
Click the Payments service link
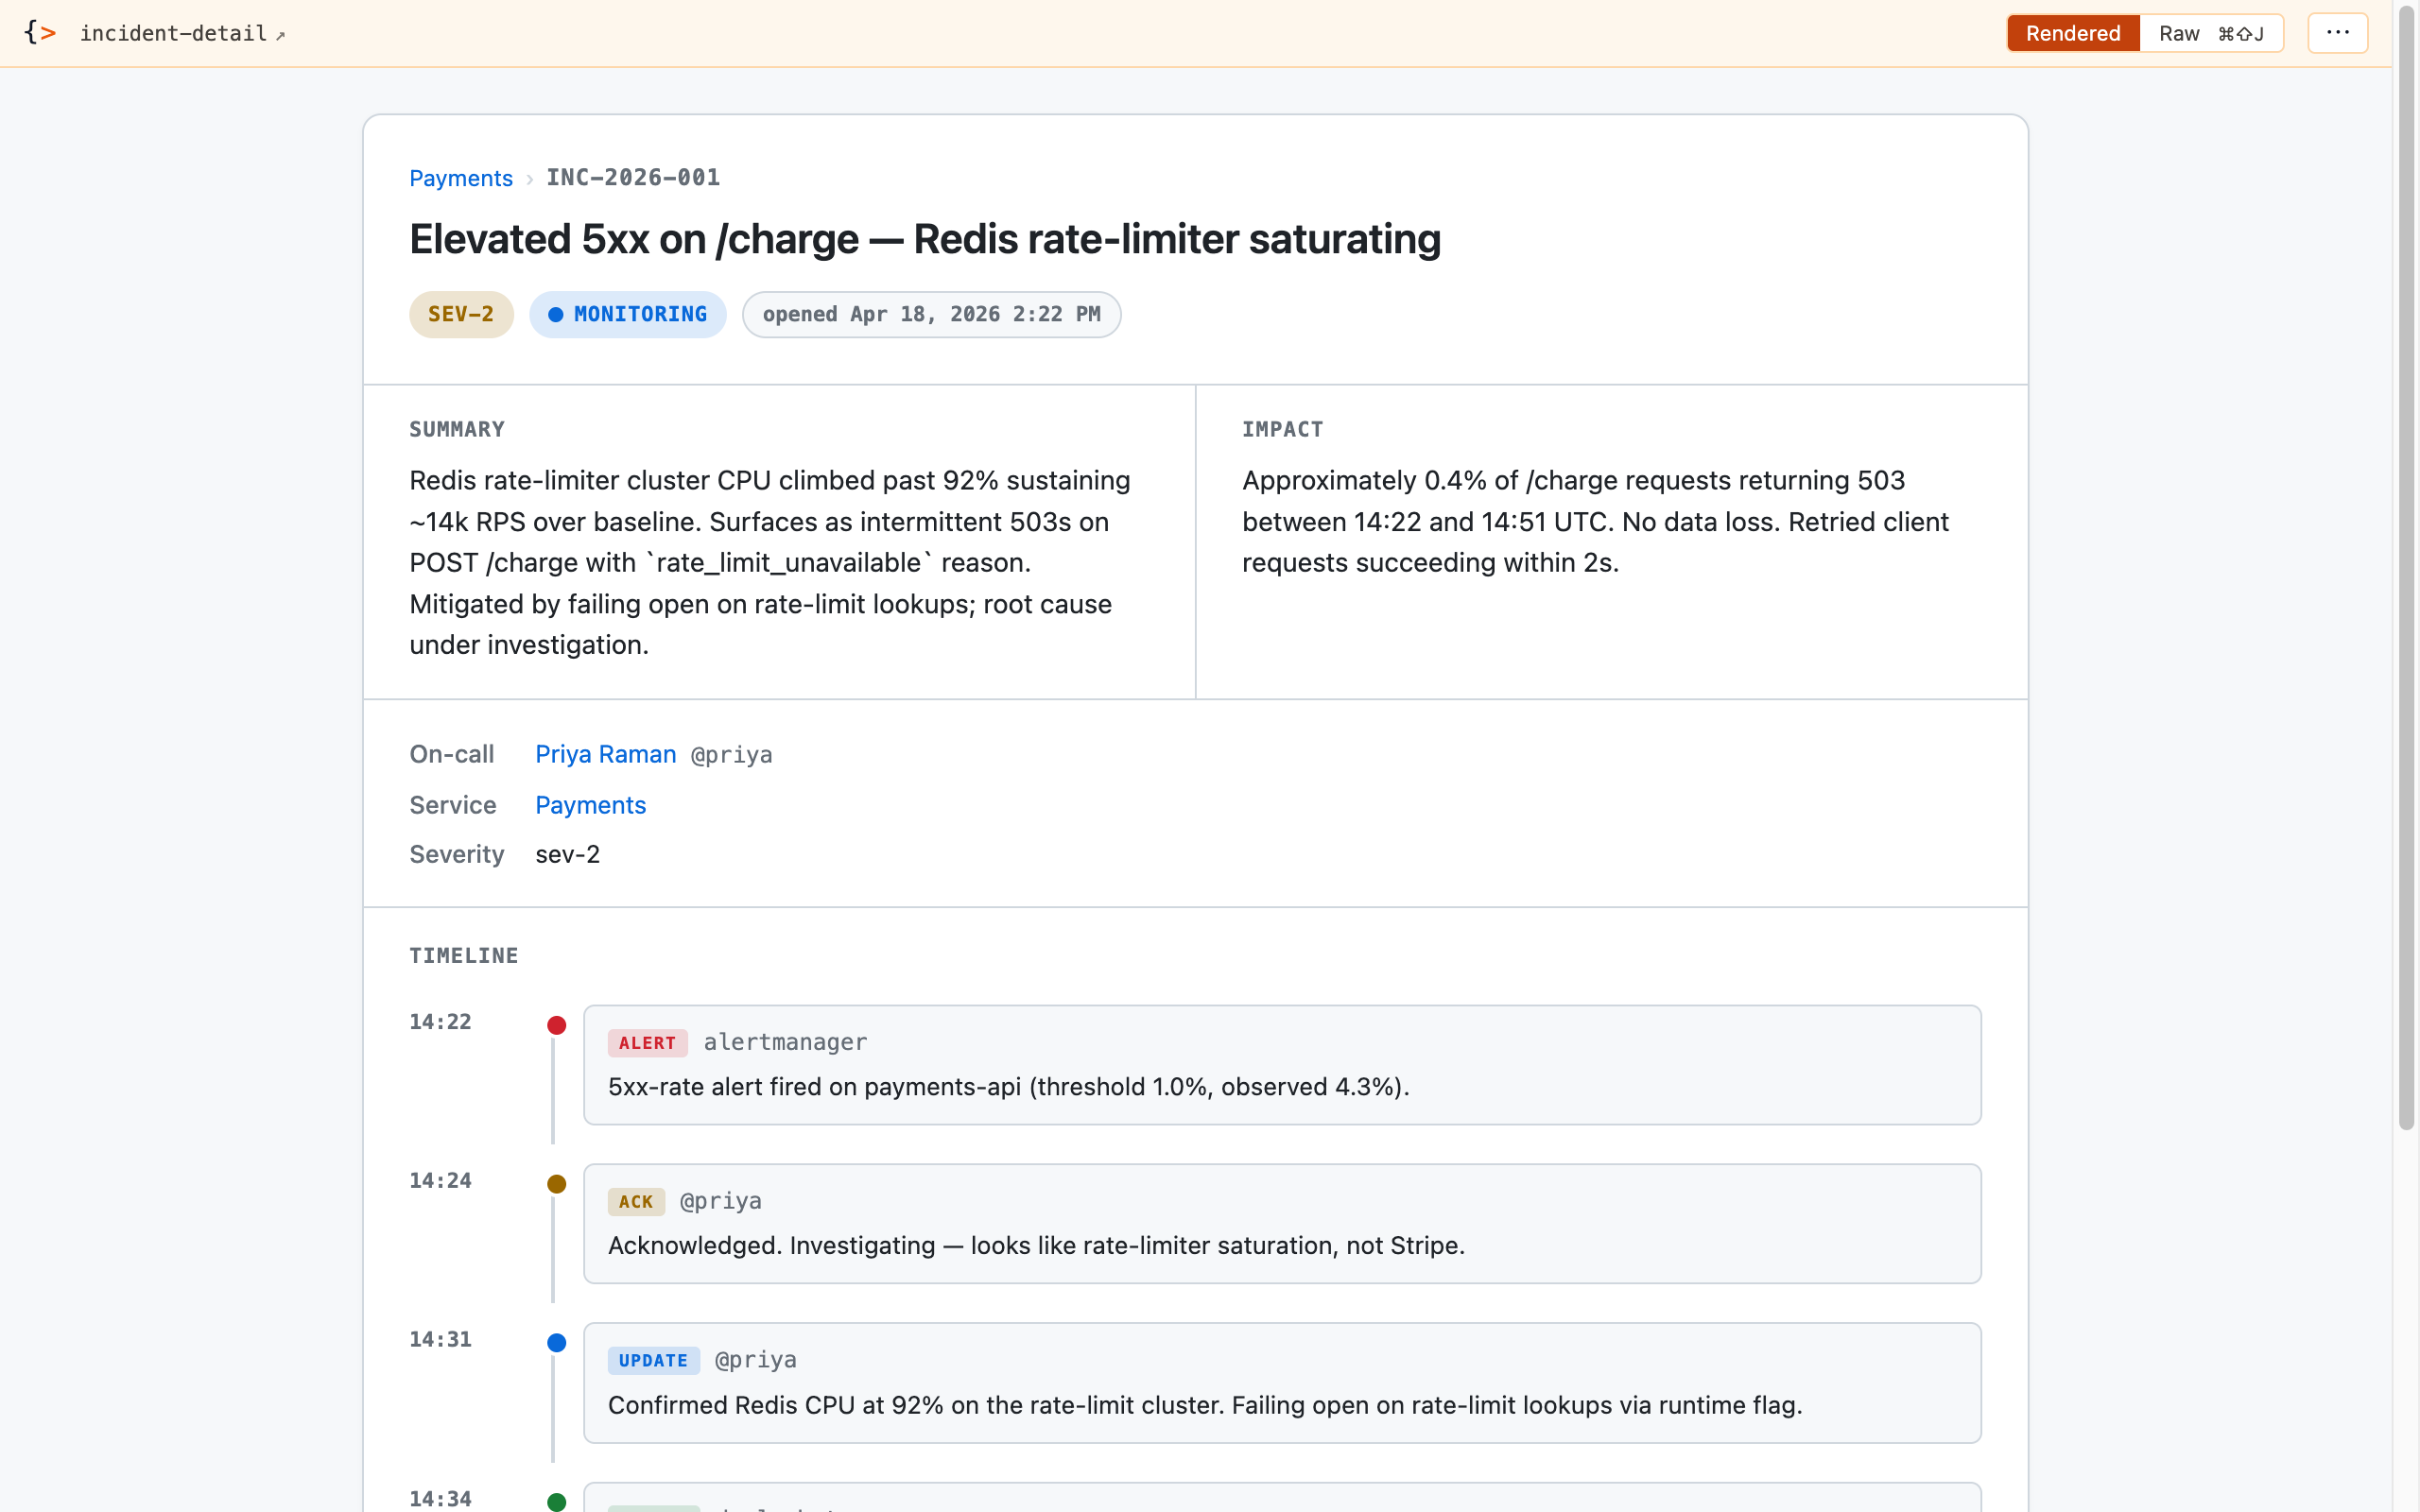coord(590,805)
